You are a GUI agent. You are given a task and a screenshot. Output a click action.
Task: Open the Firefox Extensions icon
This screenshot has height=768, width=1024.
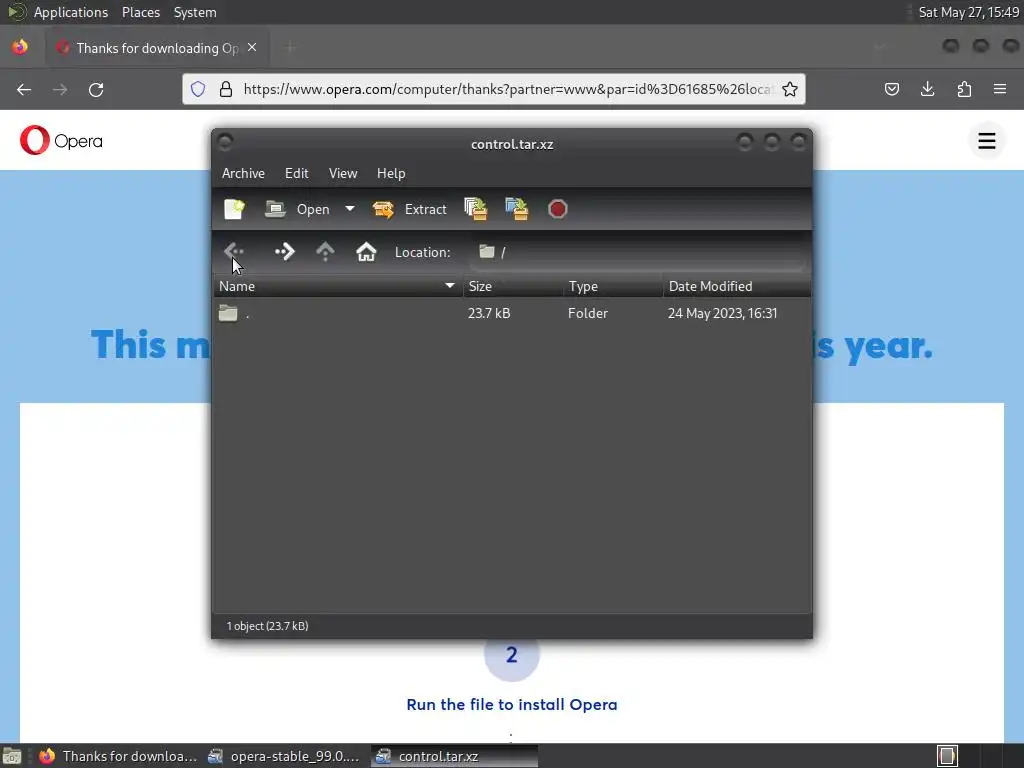pos(964,89)
